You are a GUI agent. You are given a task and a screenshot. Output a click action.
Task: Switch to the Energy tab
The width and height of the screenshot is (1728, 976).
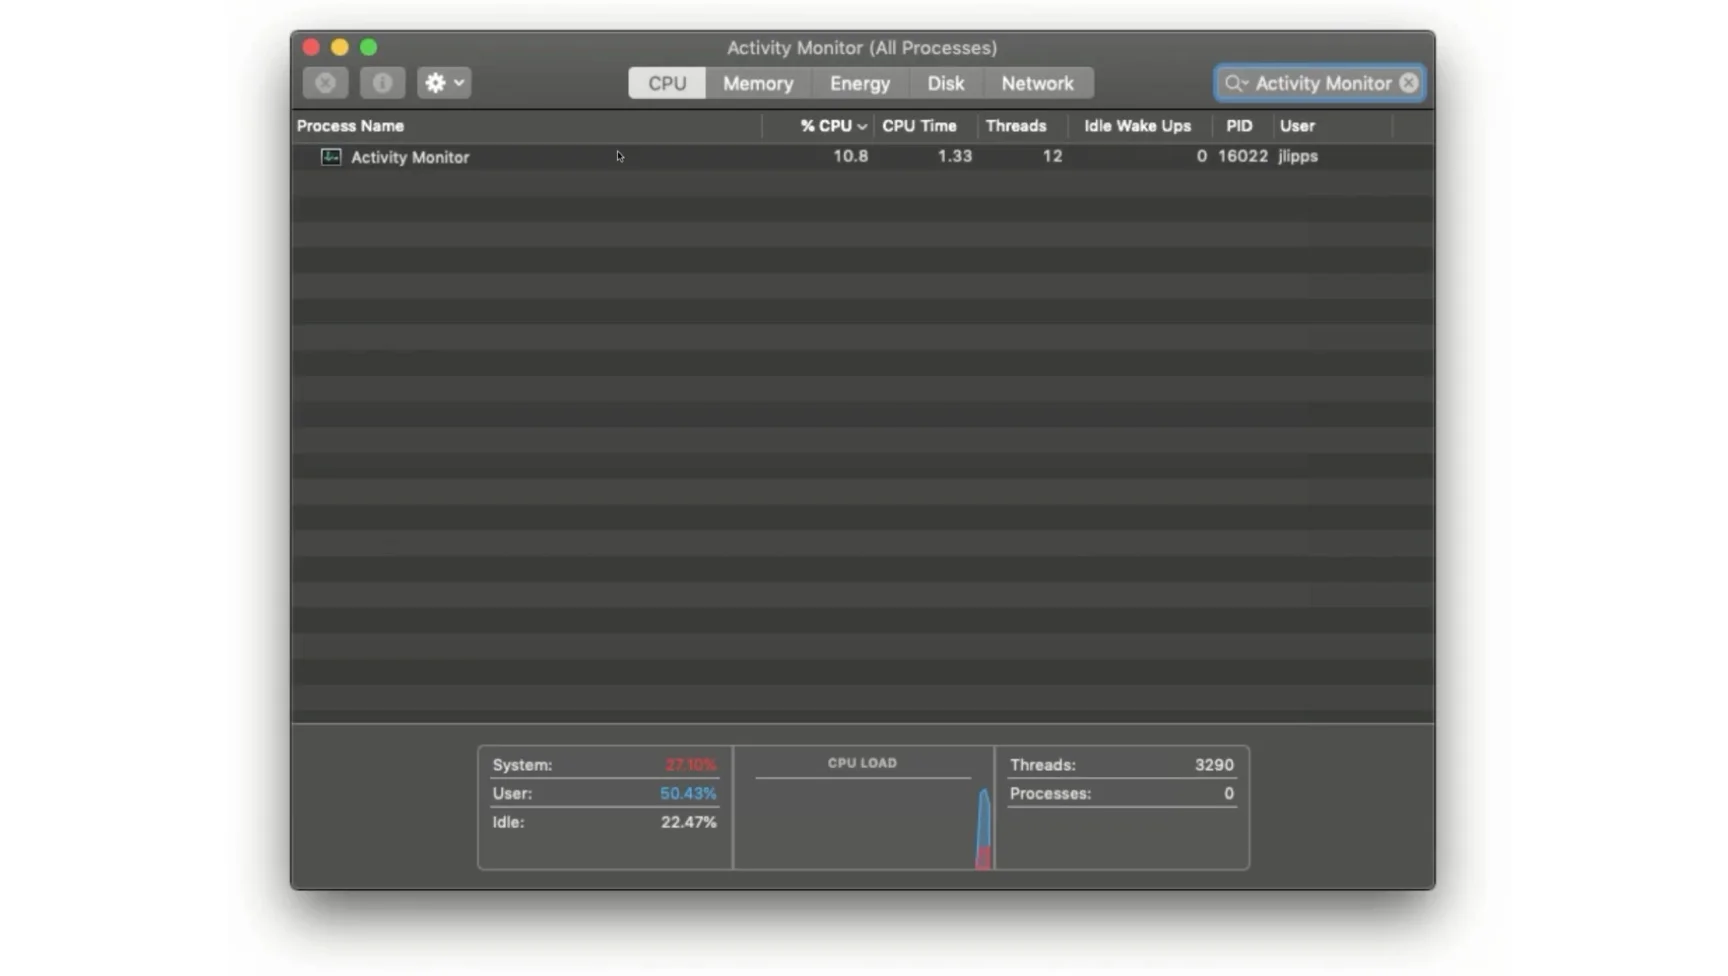point(859,83)
